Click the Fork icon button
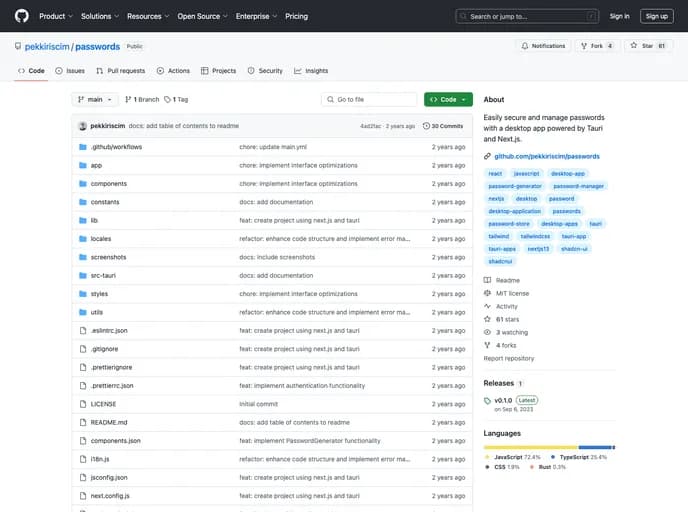688x512 pixels. pyautogui.click(x=584, y=46)
